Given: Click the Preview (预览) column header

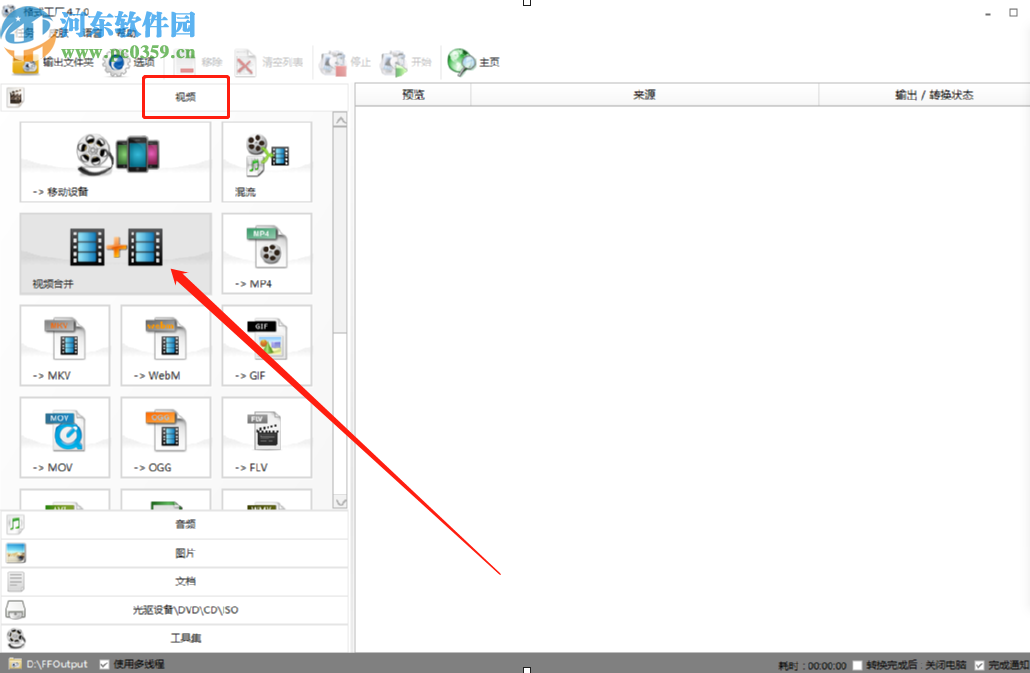Looking at the screenshot, I should tap(413, 95).
